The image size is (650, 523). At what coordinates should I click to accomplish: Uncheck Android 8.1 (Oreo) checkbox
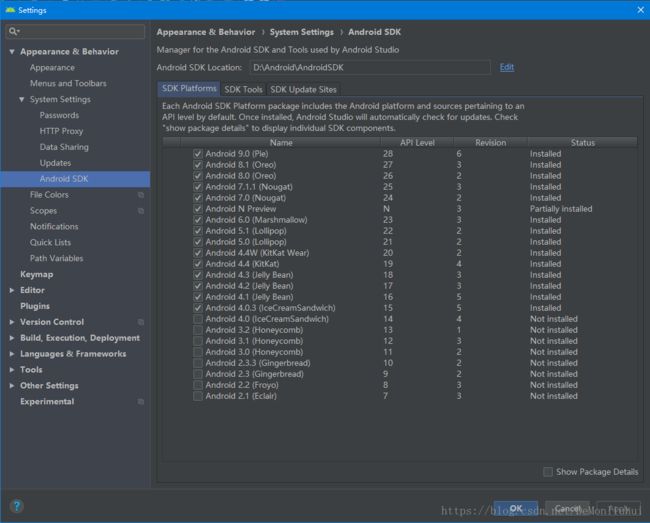[198, 165]
